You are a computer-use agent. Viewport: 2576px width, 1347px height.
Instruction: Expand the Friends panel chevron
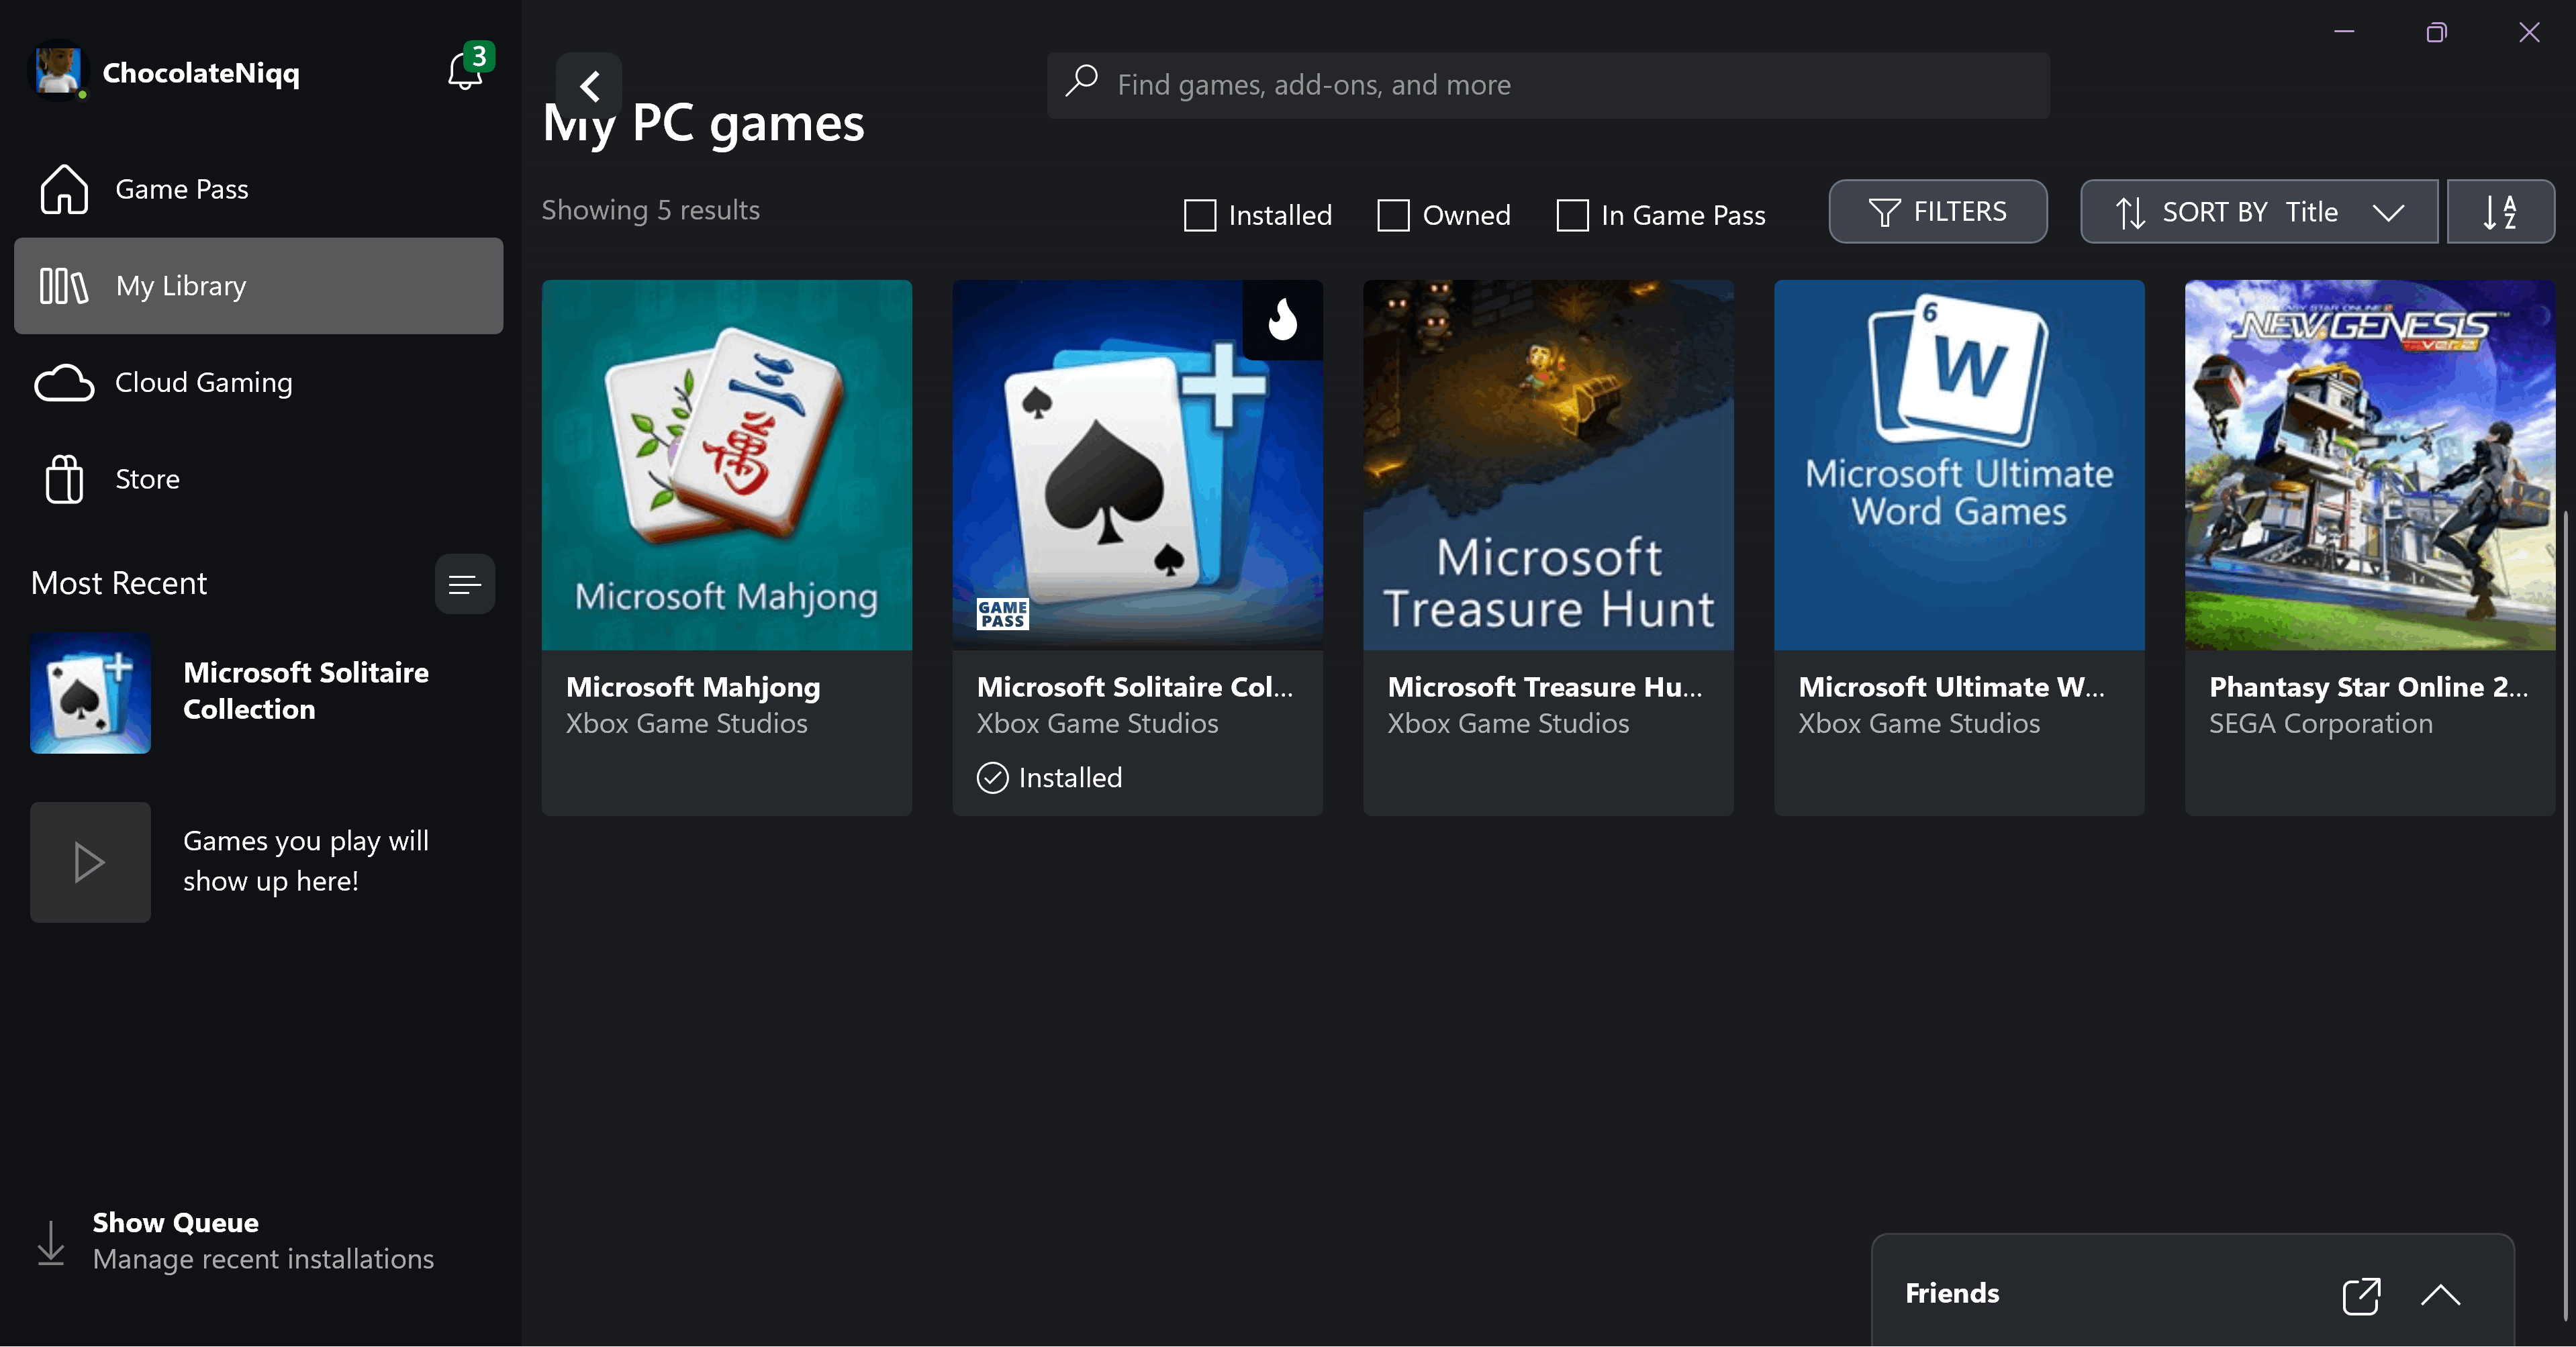click(2440, 1295)
